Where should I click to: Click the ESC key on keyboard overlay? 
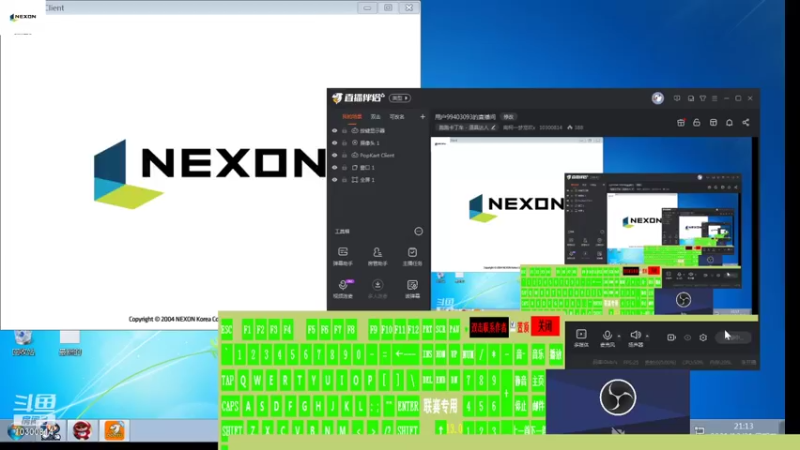[227, 330]
